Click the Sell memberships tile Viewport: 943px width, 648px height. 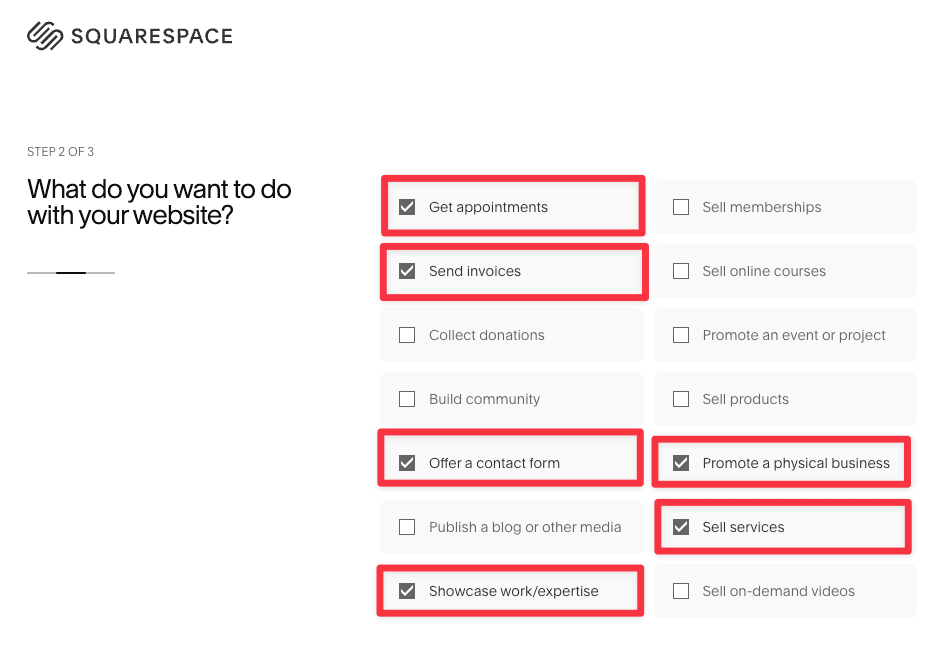pos(785,207)
